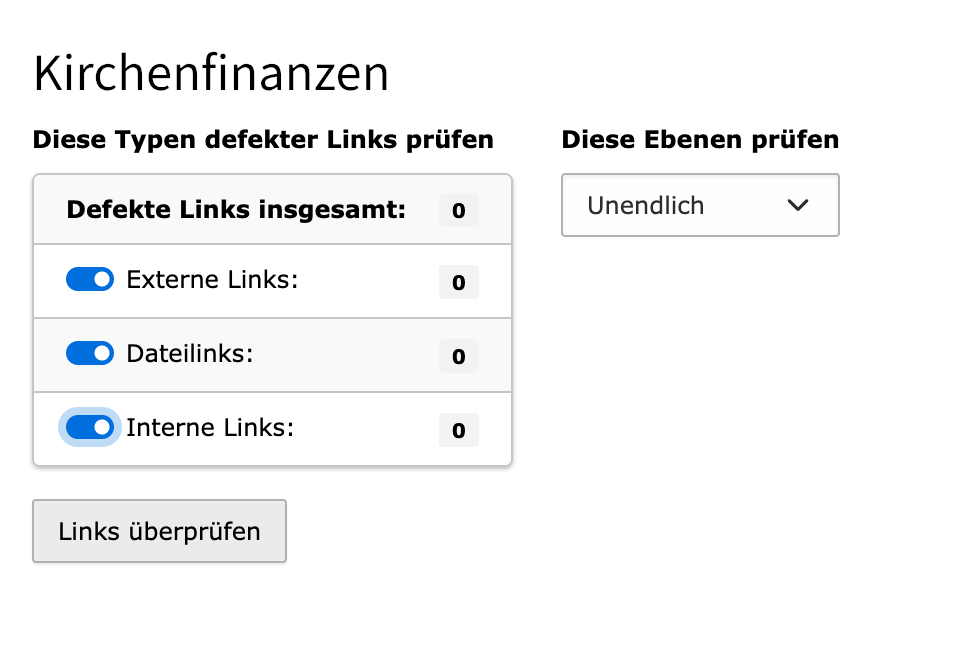Image resolution: width=976 pixels, height=654 pixels.
Task: Click the Kirchenfinanzen page heading
Action: 211,75
